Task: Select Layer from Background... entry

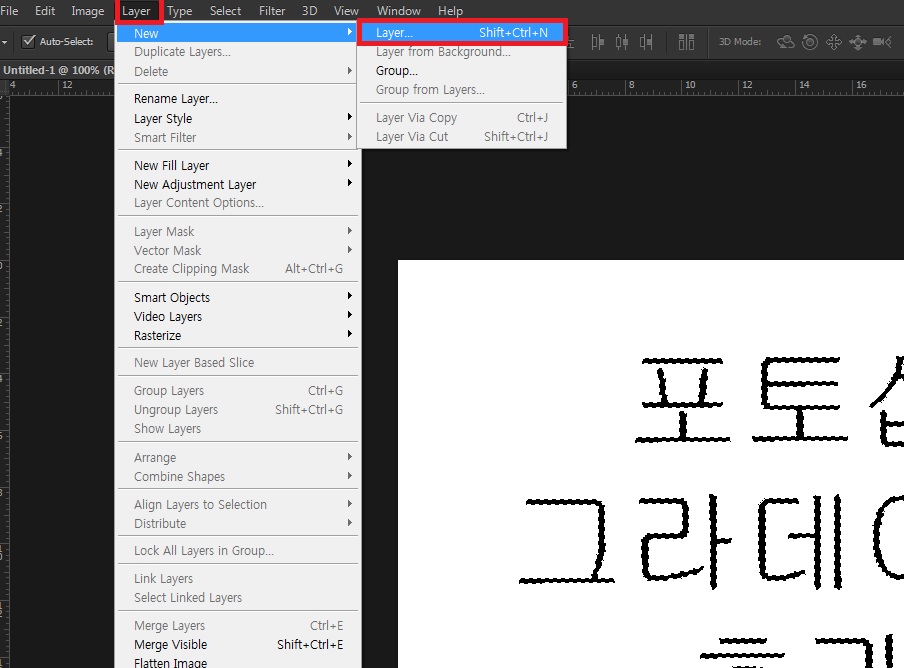Action: [462, 52]
